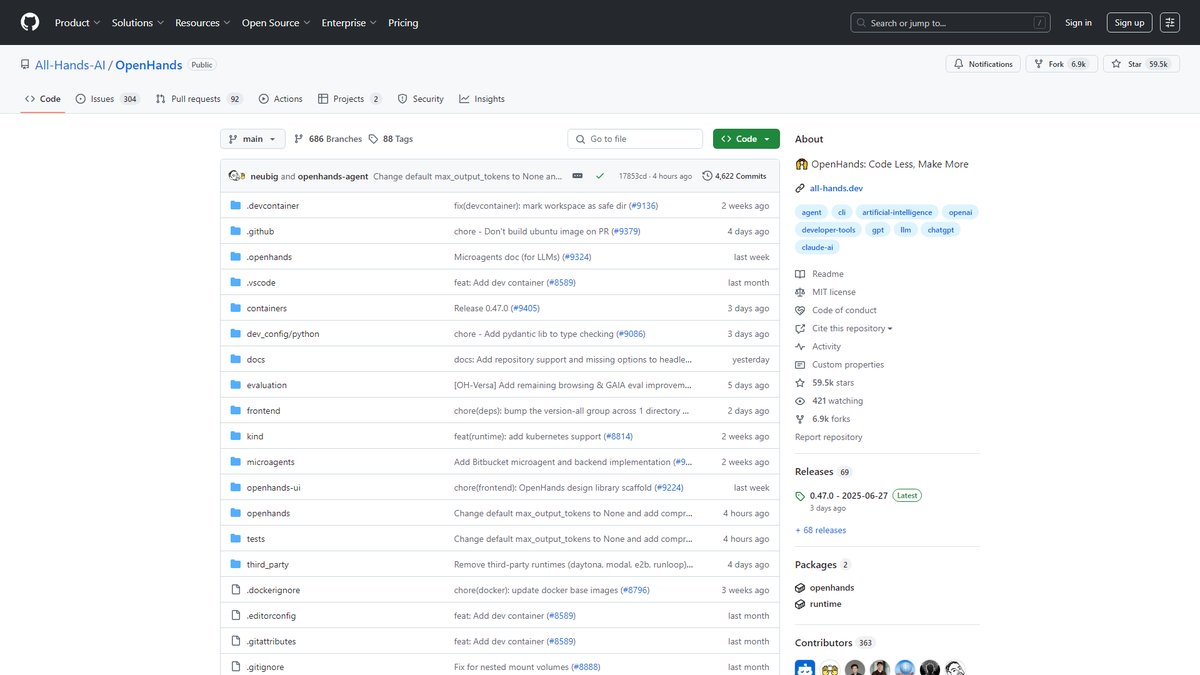Open the All-Hands-AI organization link
This screenshot has width=1200, height=675.
70,65
